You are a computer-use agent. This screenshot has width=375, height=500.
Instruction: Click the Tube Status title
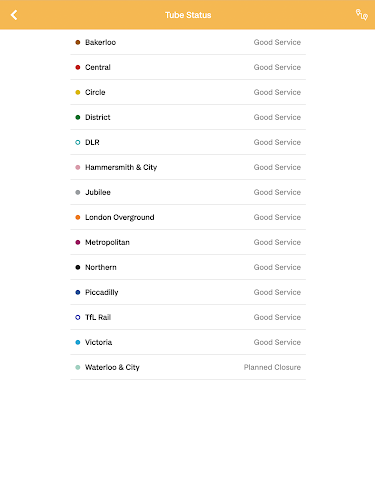pyautogui.click(x=188, y=15)
